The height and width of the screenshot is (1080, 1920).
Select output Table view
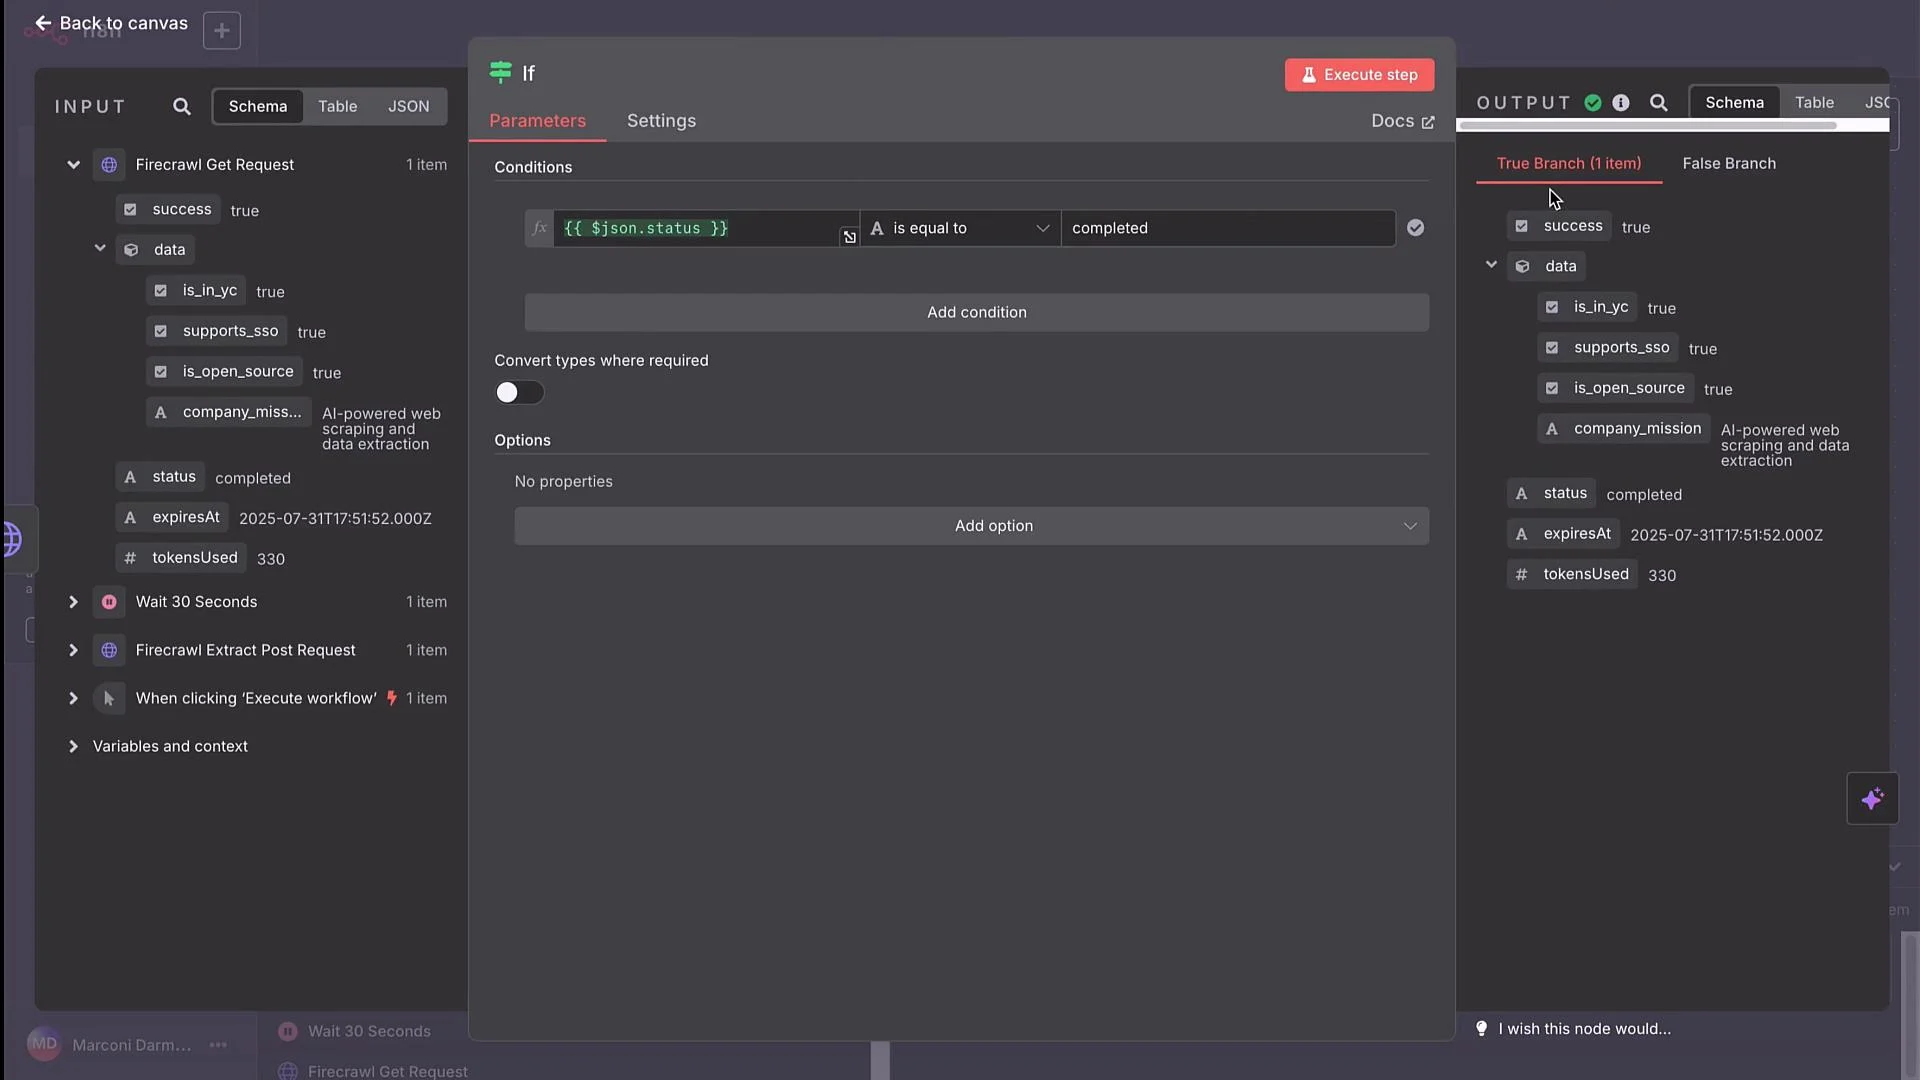pyautogui.click(x=1814, y=102)
